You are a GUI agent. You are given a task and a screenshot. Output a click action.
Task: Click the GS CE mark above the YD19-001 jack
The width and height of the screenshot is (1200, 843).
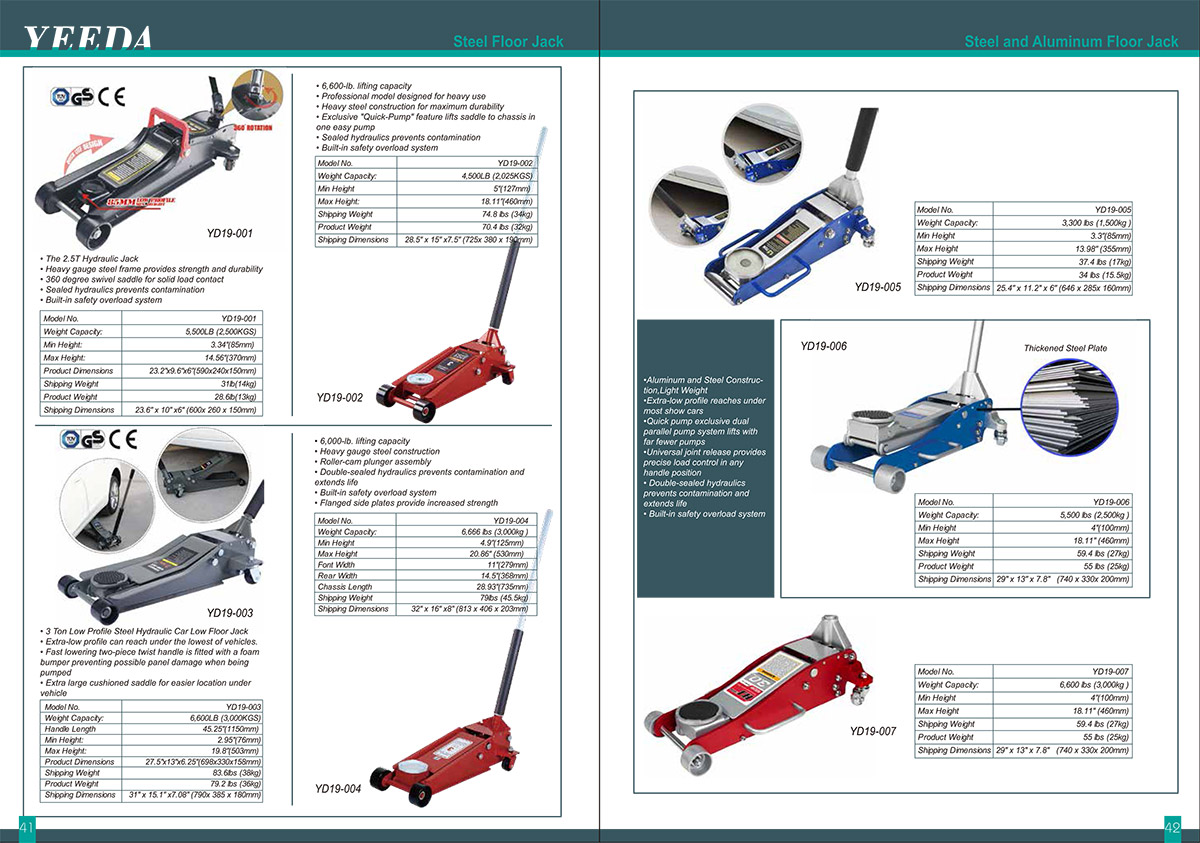click(89, 97)
